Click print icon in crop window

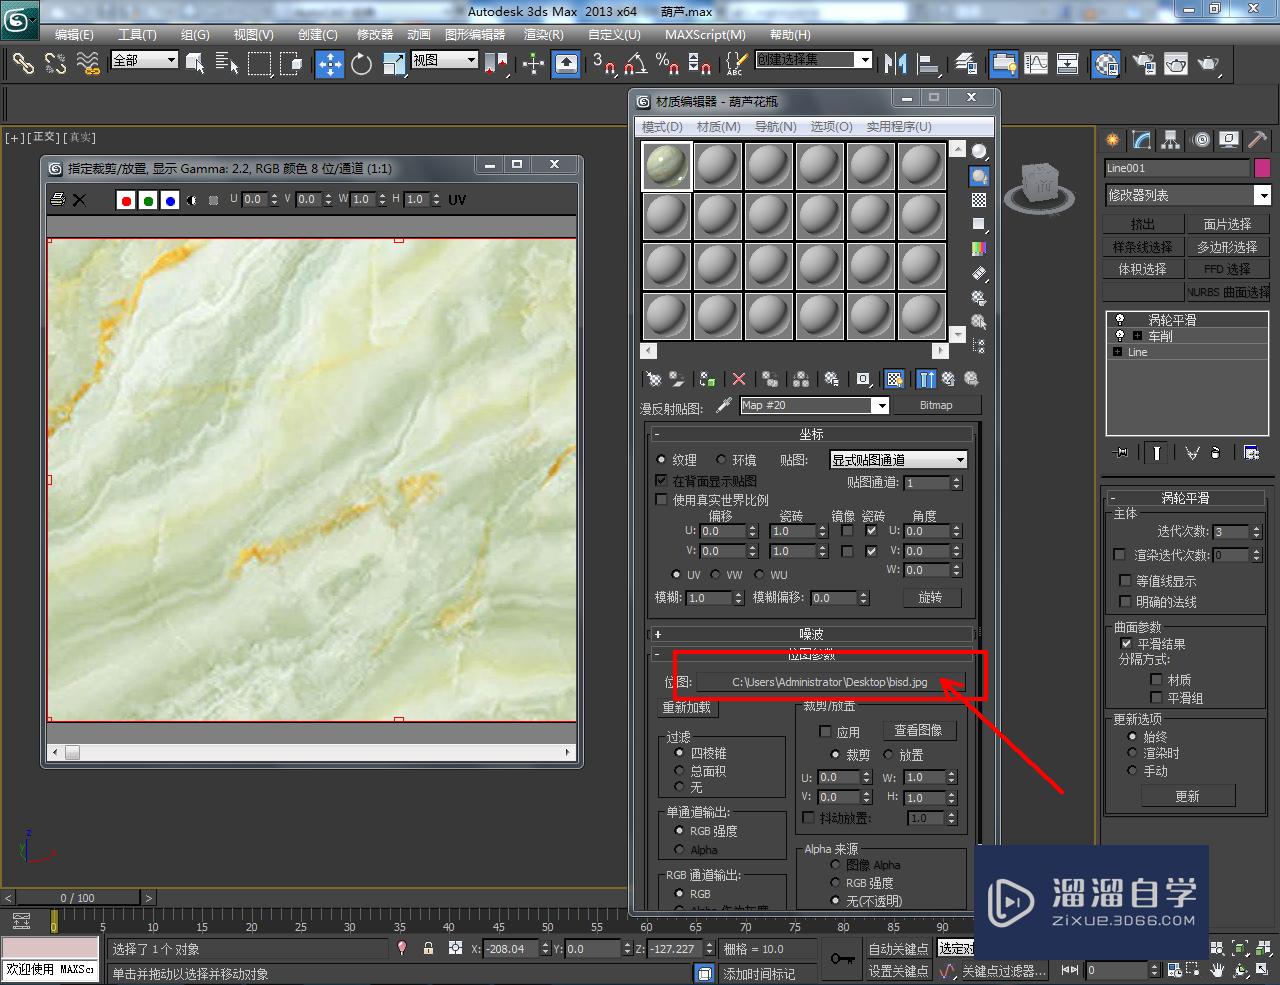58,200
